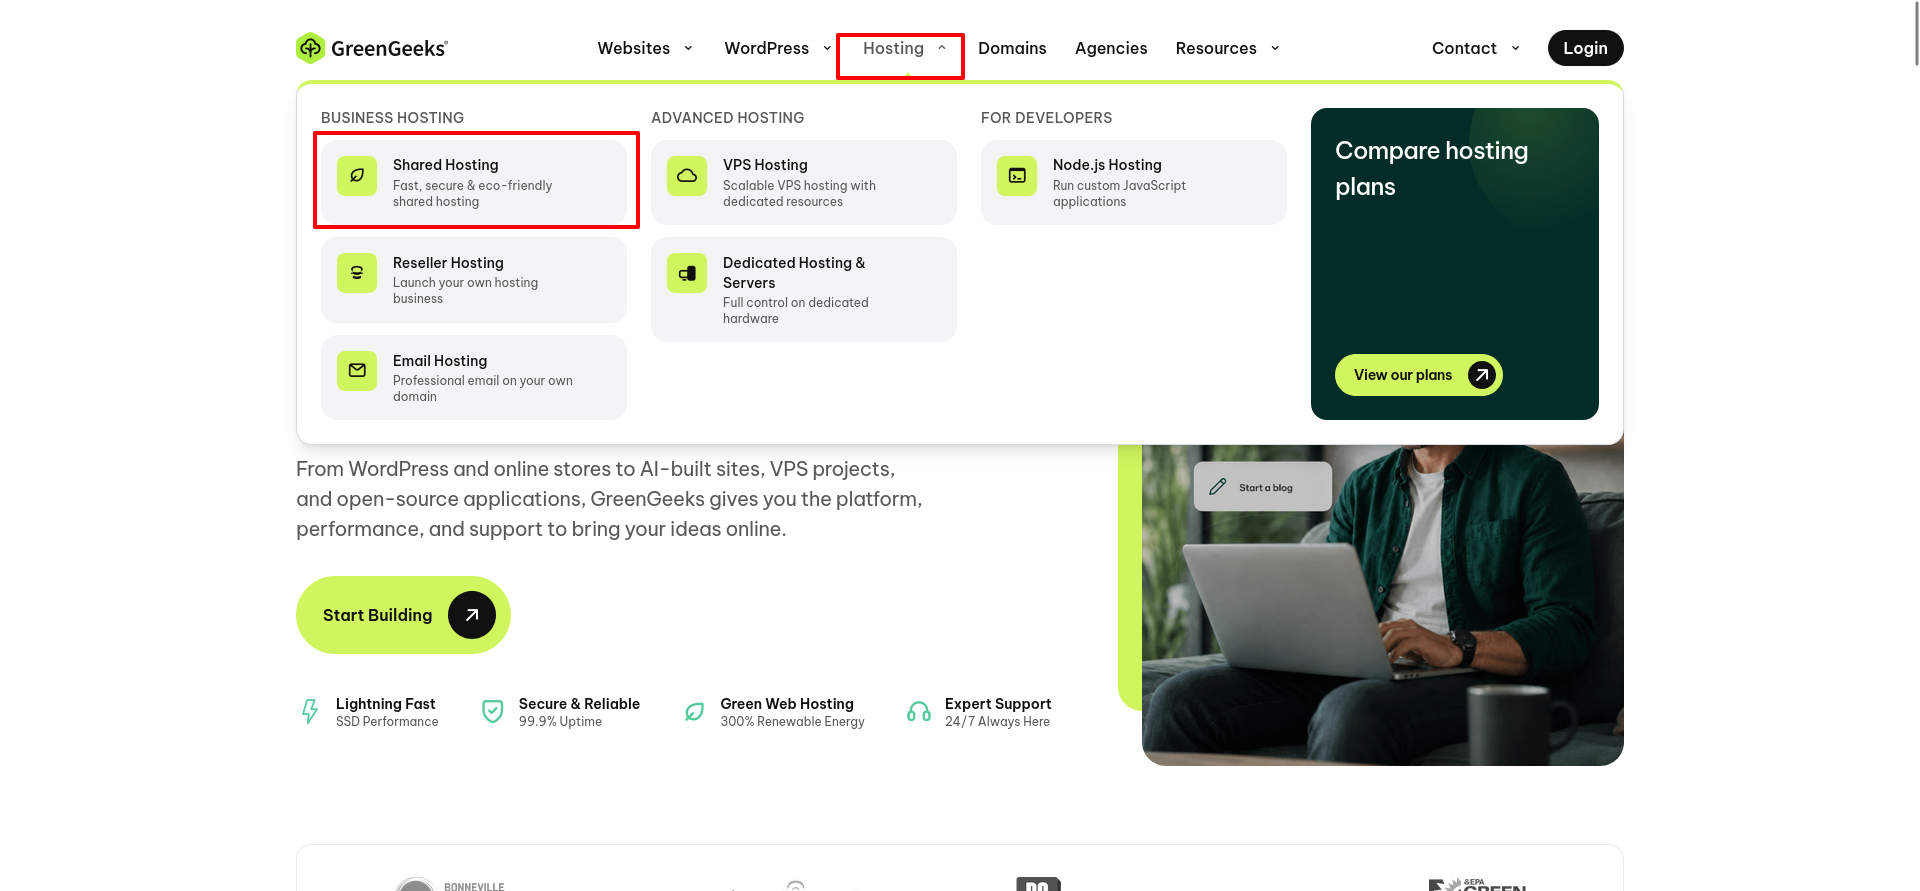Click the Login button

(1586, 48)
